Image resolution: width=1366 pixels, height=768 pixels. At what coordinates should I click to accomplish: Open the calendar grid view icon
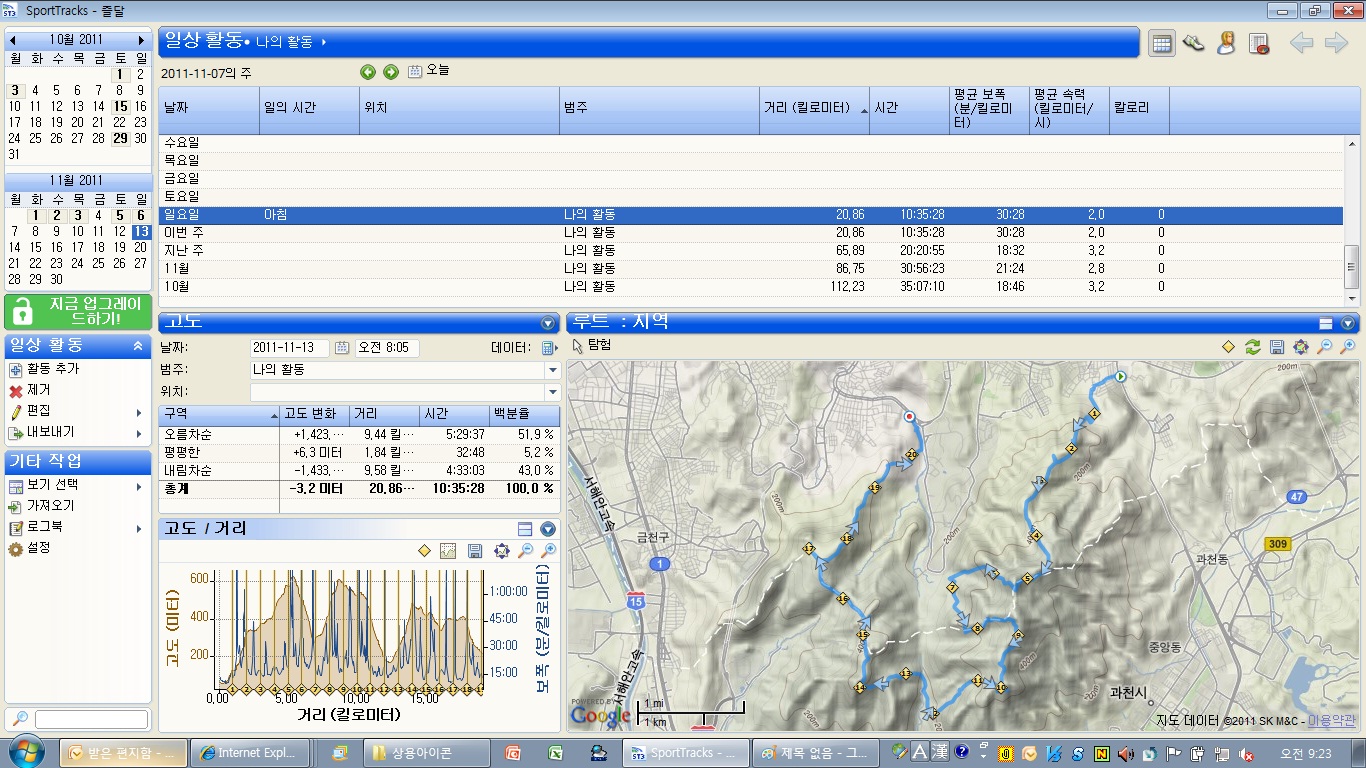pyautogui.click(x=1161, y=43)
